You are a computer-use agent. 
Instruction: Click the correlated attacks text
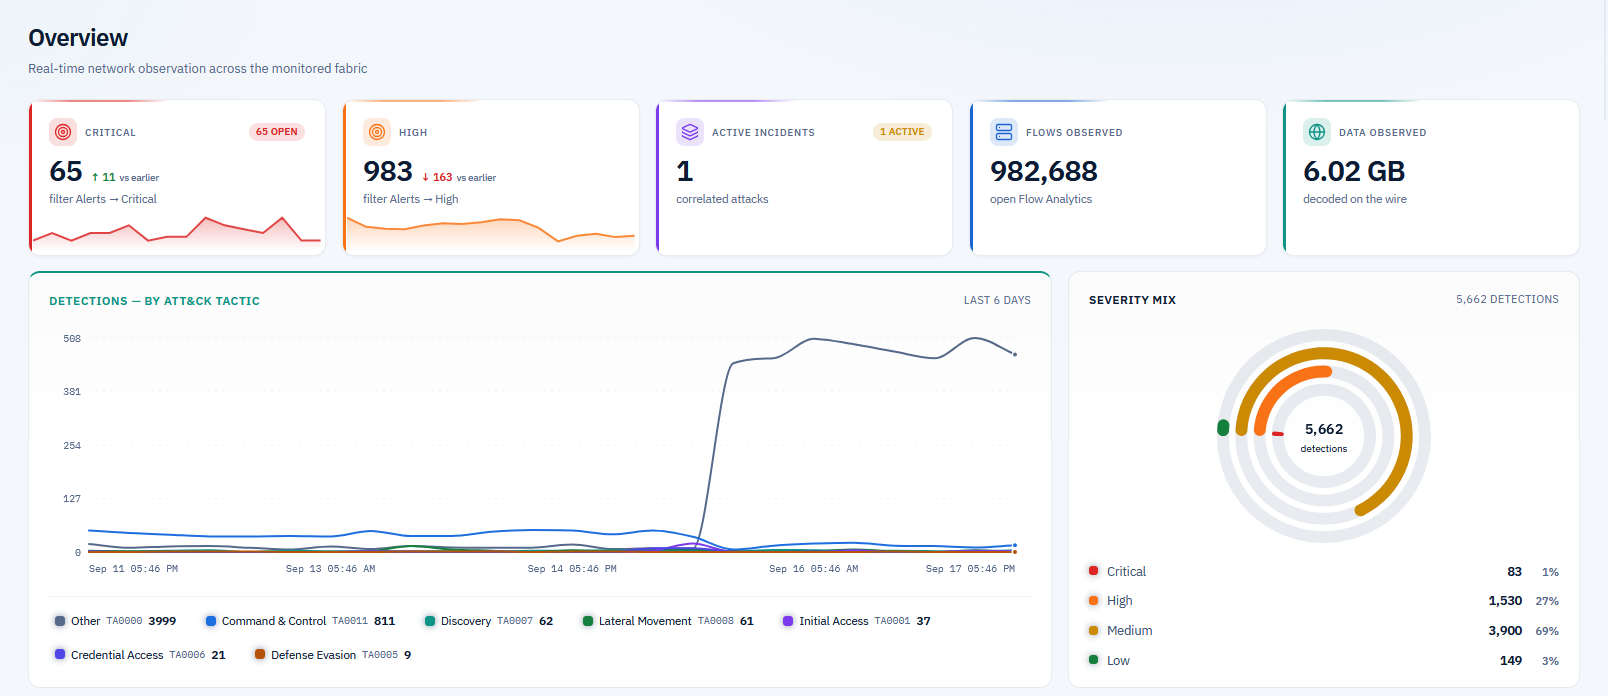pyautogui.click(x=722, y=199)
